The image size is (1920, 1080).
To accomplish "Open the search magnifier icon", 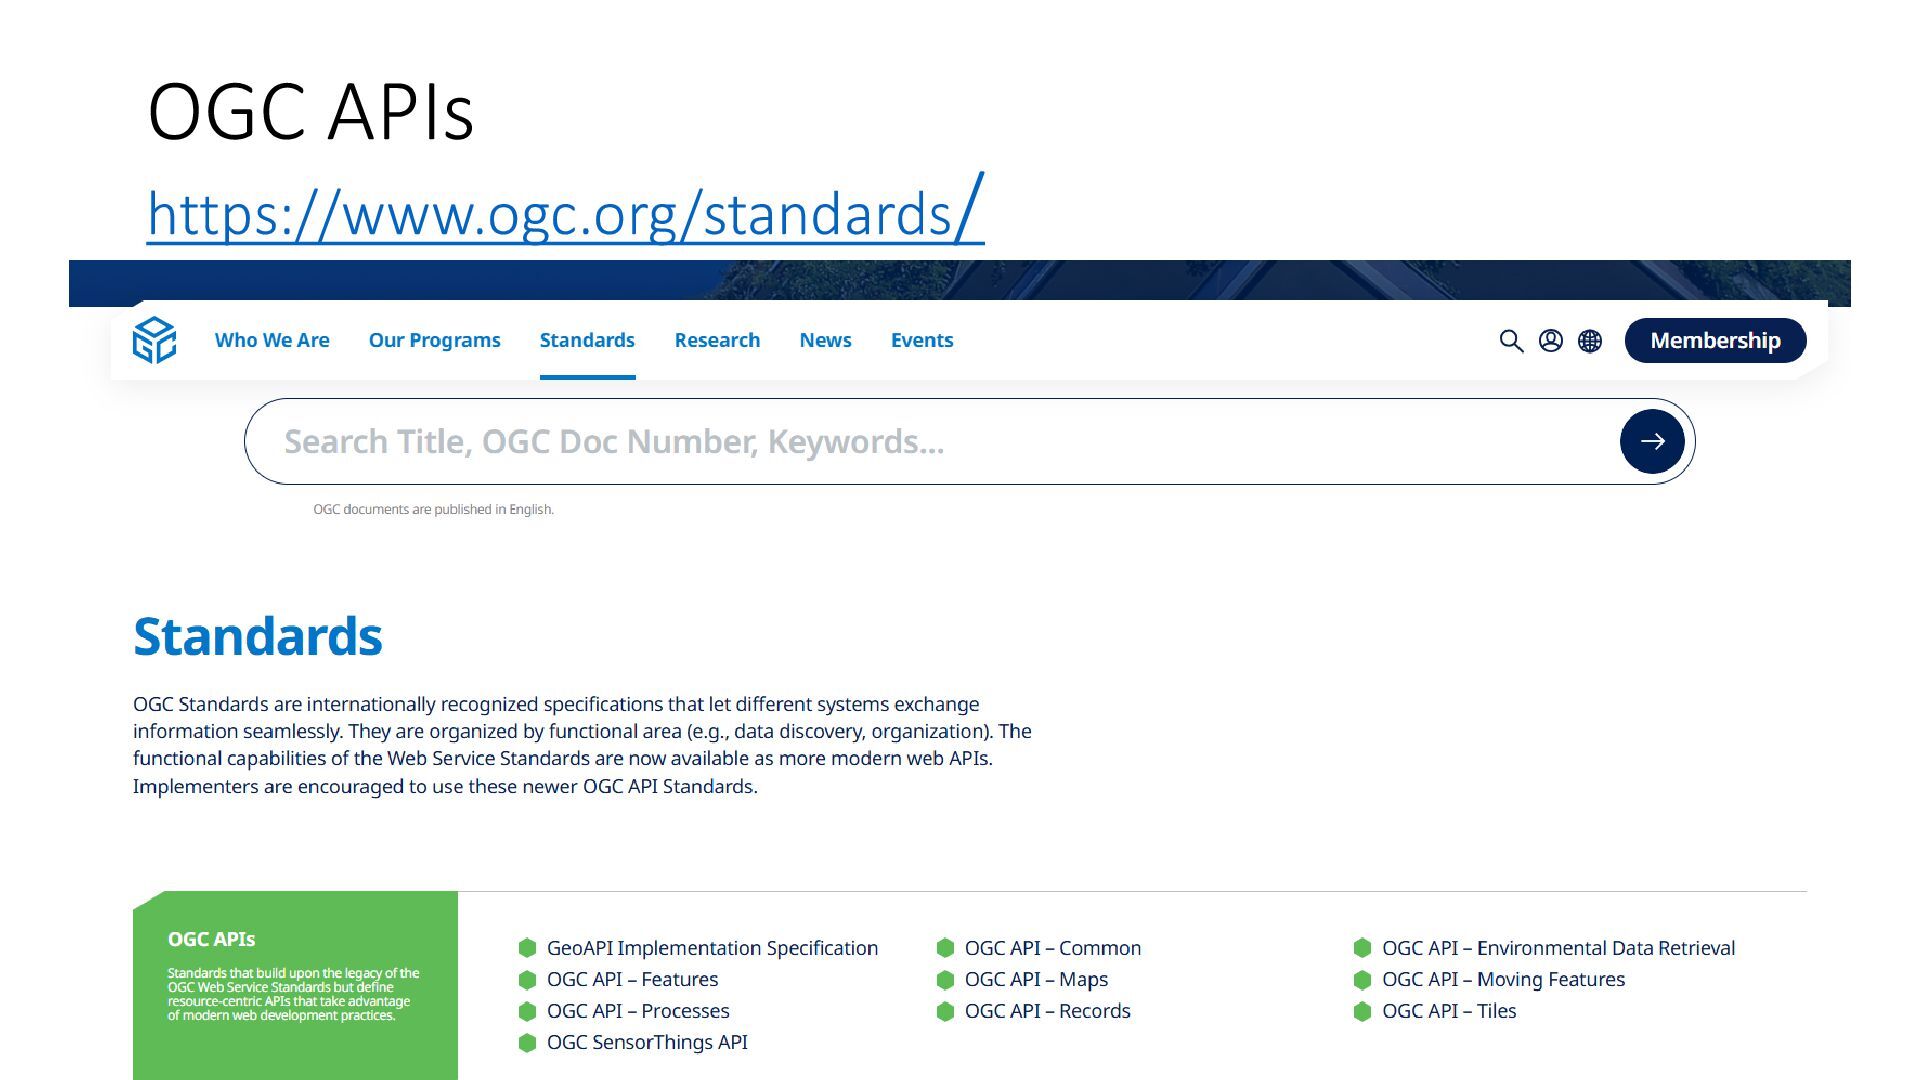I will (1511, 341).
